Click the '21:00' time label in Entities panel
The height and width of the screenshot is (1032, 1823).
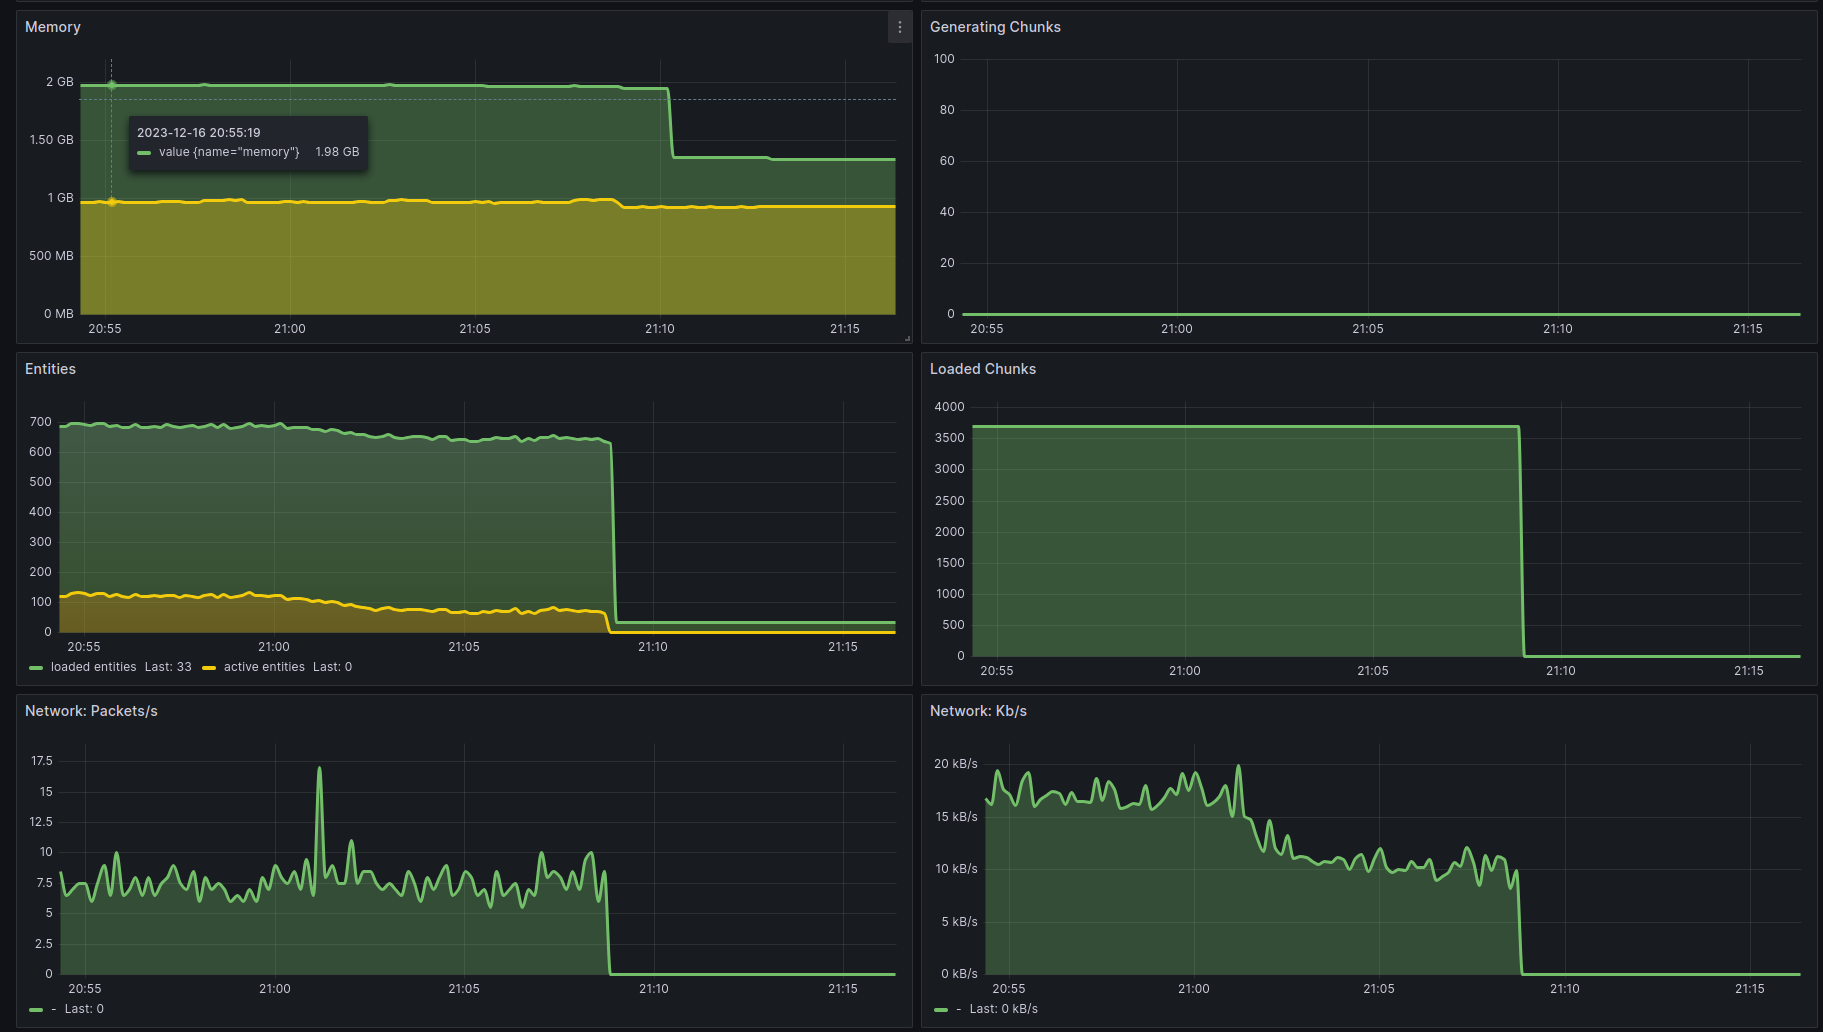[x=274, y=647]
